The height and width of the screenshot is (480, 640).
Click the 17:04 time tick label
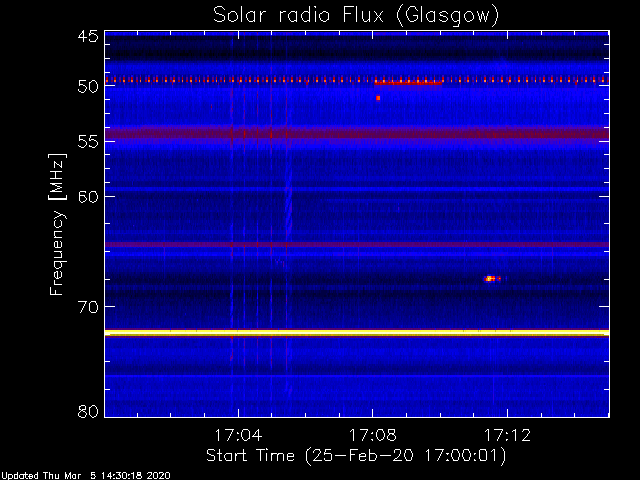[238, 435]
